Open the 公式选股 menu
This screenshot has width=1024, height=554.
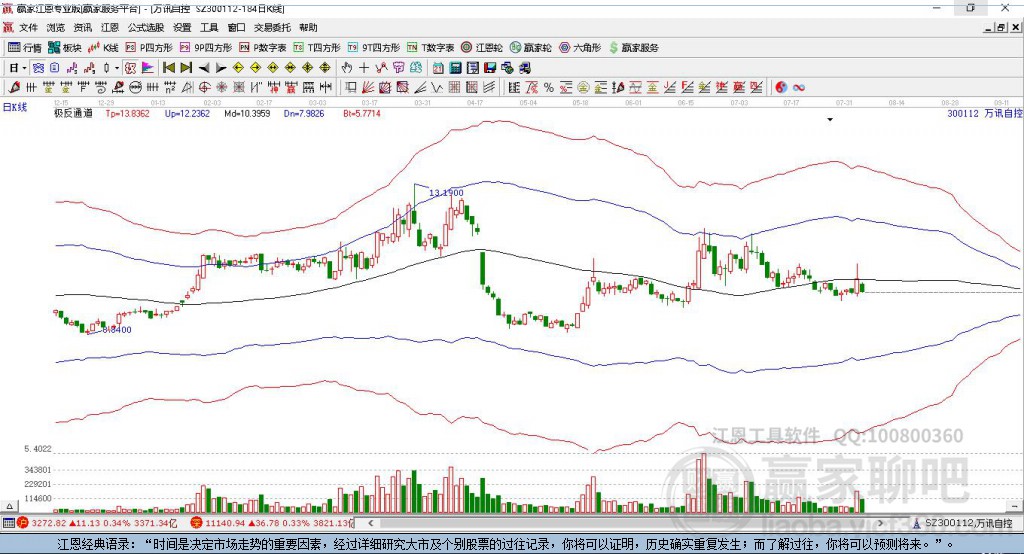point(146,27)
